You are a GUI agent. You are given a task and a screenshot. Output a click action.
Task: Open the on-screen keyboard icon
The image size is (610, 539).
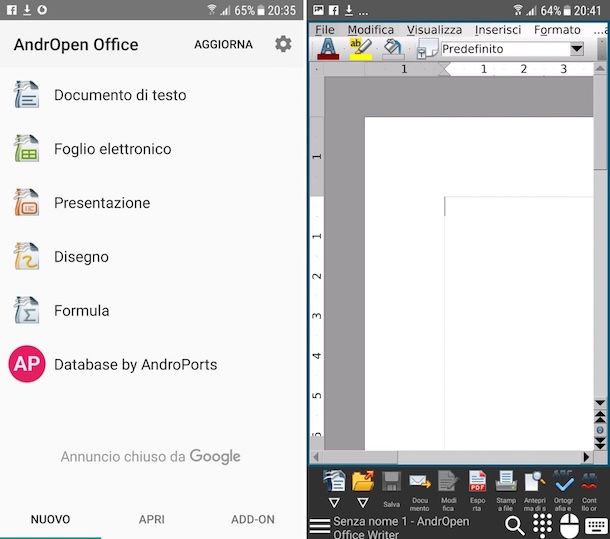click(x=597, y=526)
